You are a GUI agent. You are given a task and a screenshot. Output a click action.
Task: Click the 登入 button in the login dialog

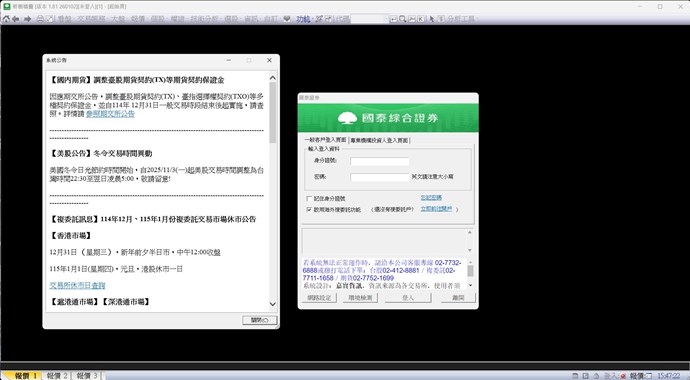click(408, 298)
